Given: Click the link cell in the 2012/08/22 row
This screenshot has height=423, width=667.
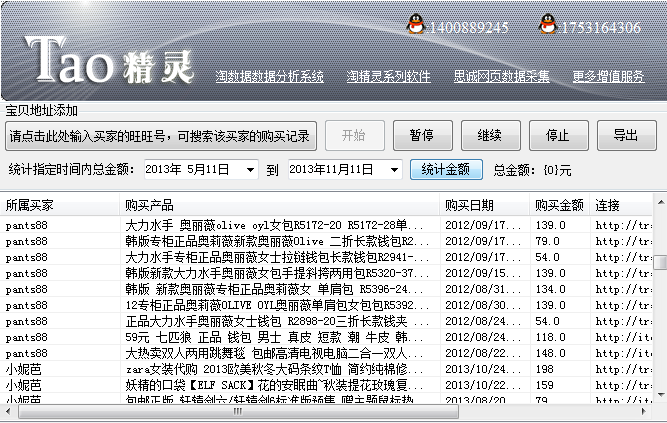Looking at the screenshot, I should 621,353.
